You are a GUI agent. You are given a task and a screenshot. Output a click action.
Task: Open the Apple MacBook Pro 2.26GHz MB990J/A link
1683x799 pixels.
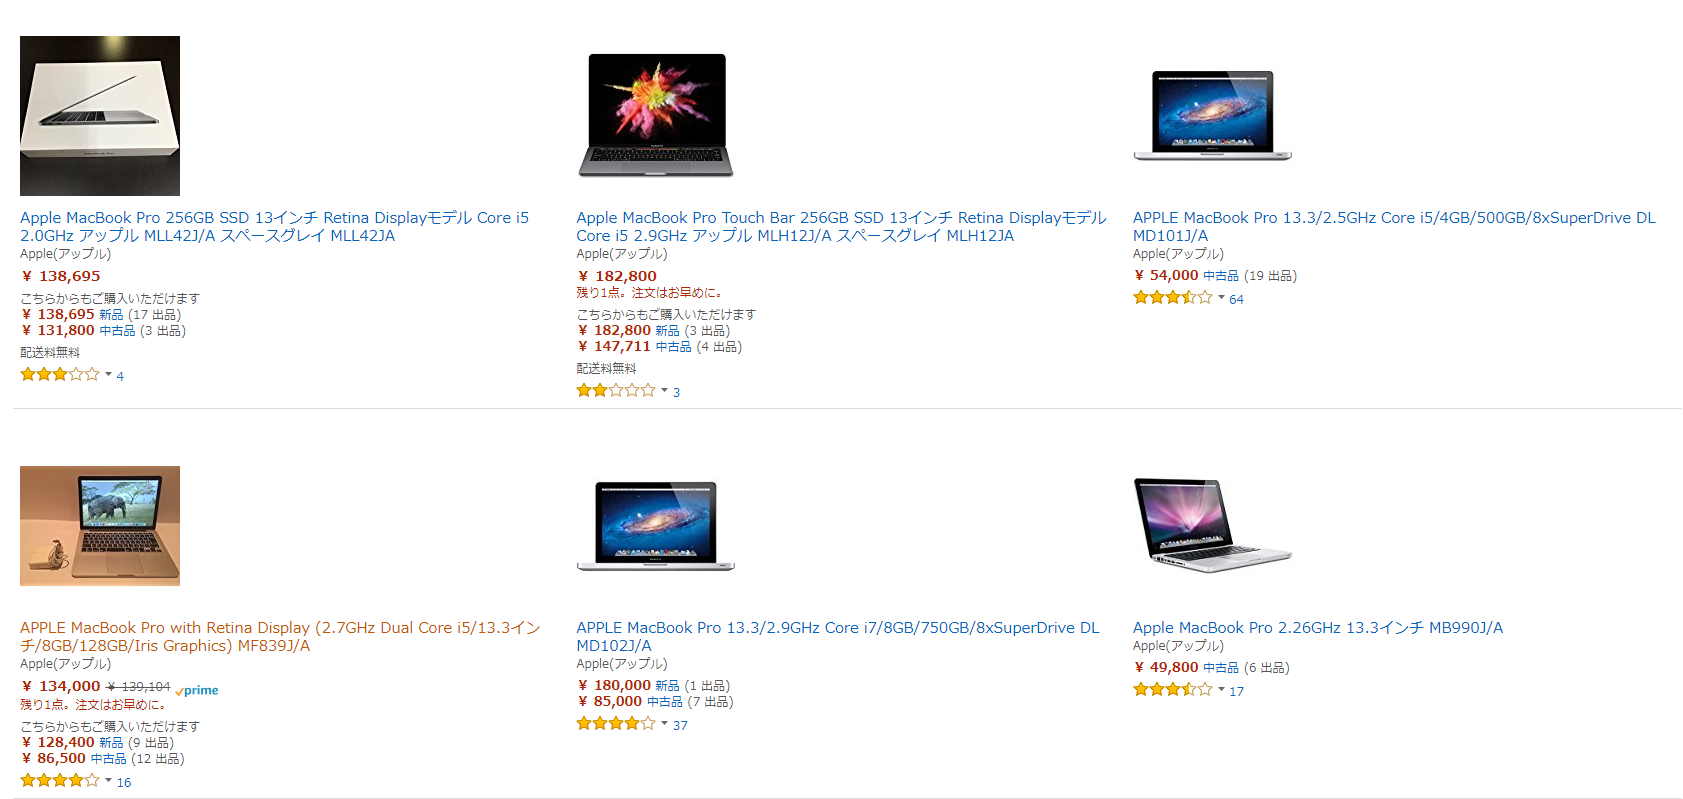[x=1318, y=628]
